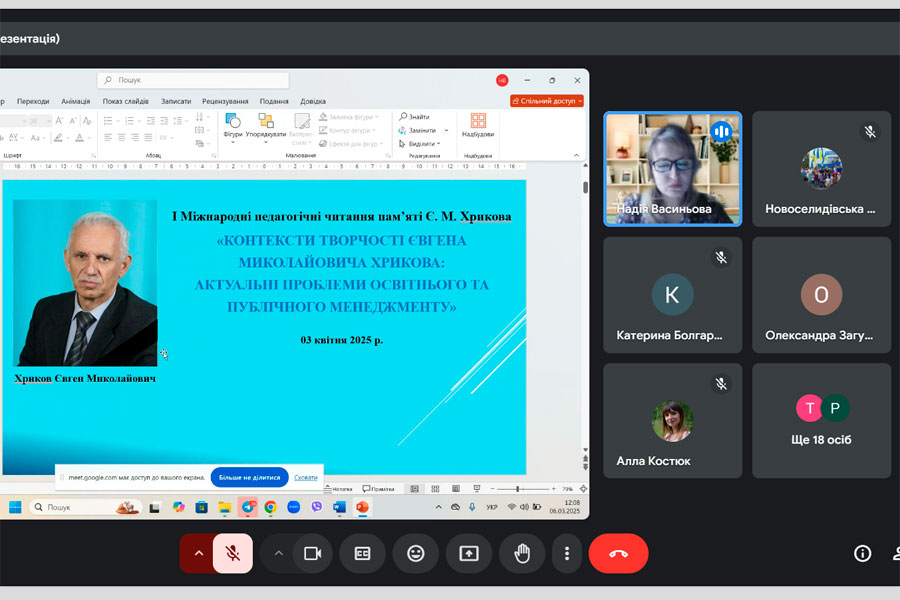900x600 pixels.
Task: Open Microsoft Store from the taskbar
Action: click(x=201, y=507)
